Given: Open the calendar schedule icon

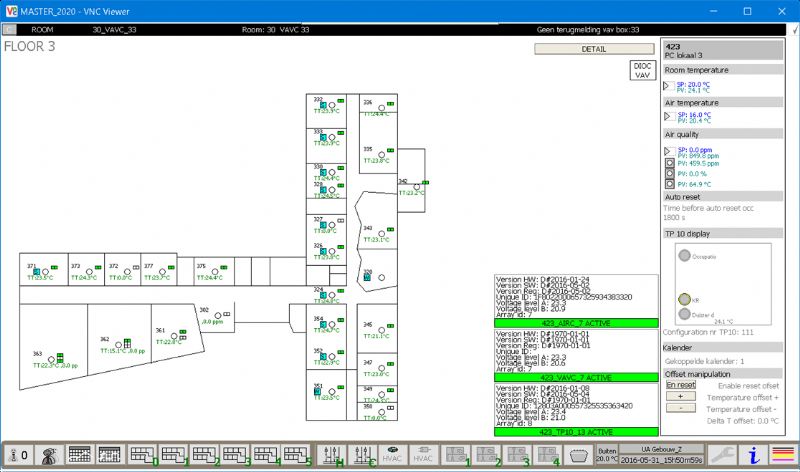Looking at the screenshot, I should (x=80, y=456).
